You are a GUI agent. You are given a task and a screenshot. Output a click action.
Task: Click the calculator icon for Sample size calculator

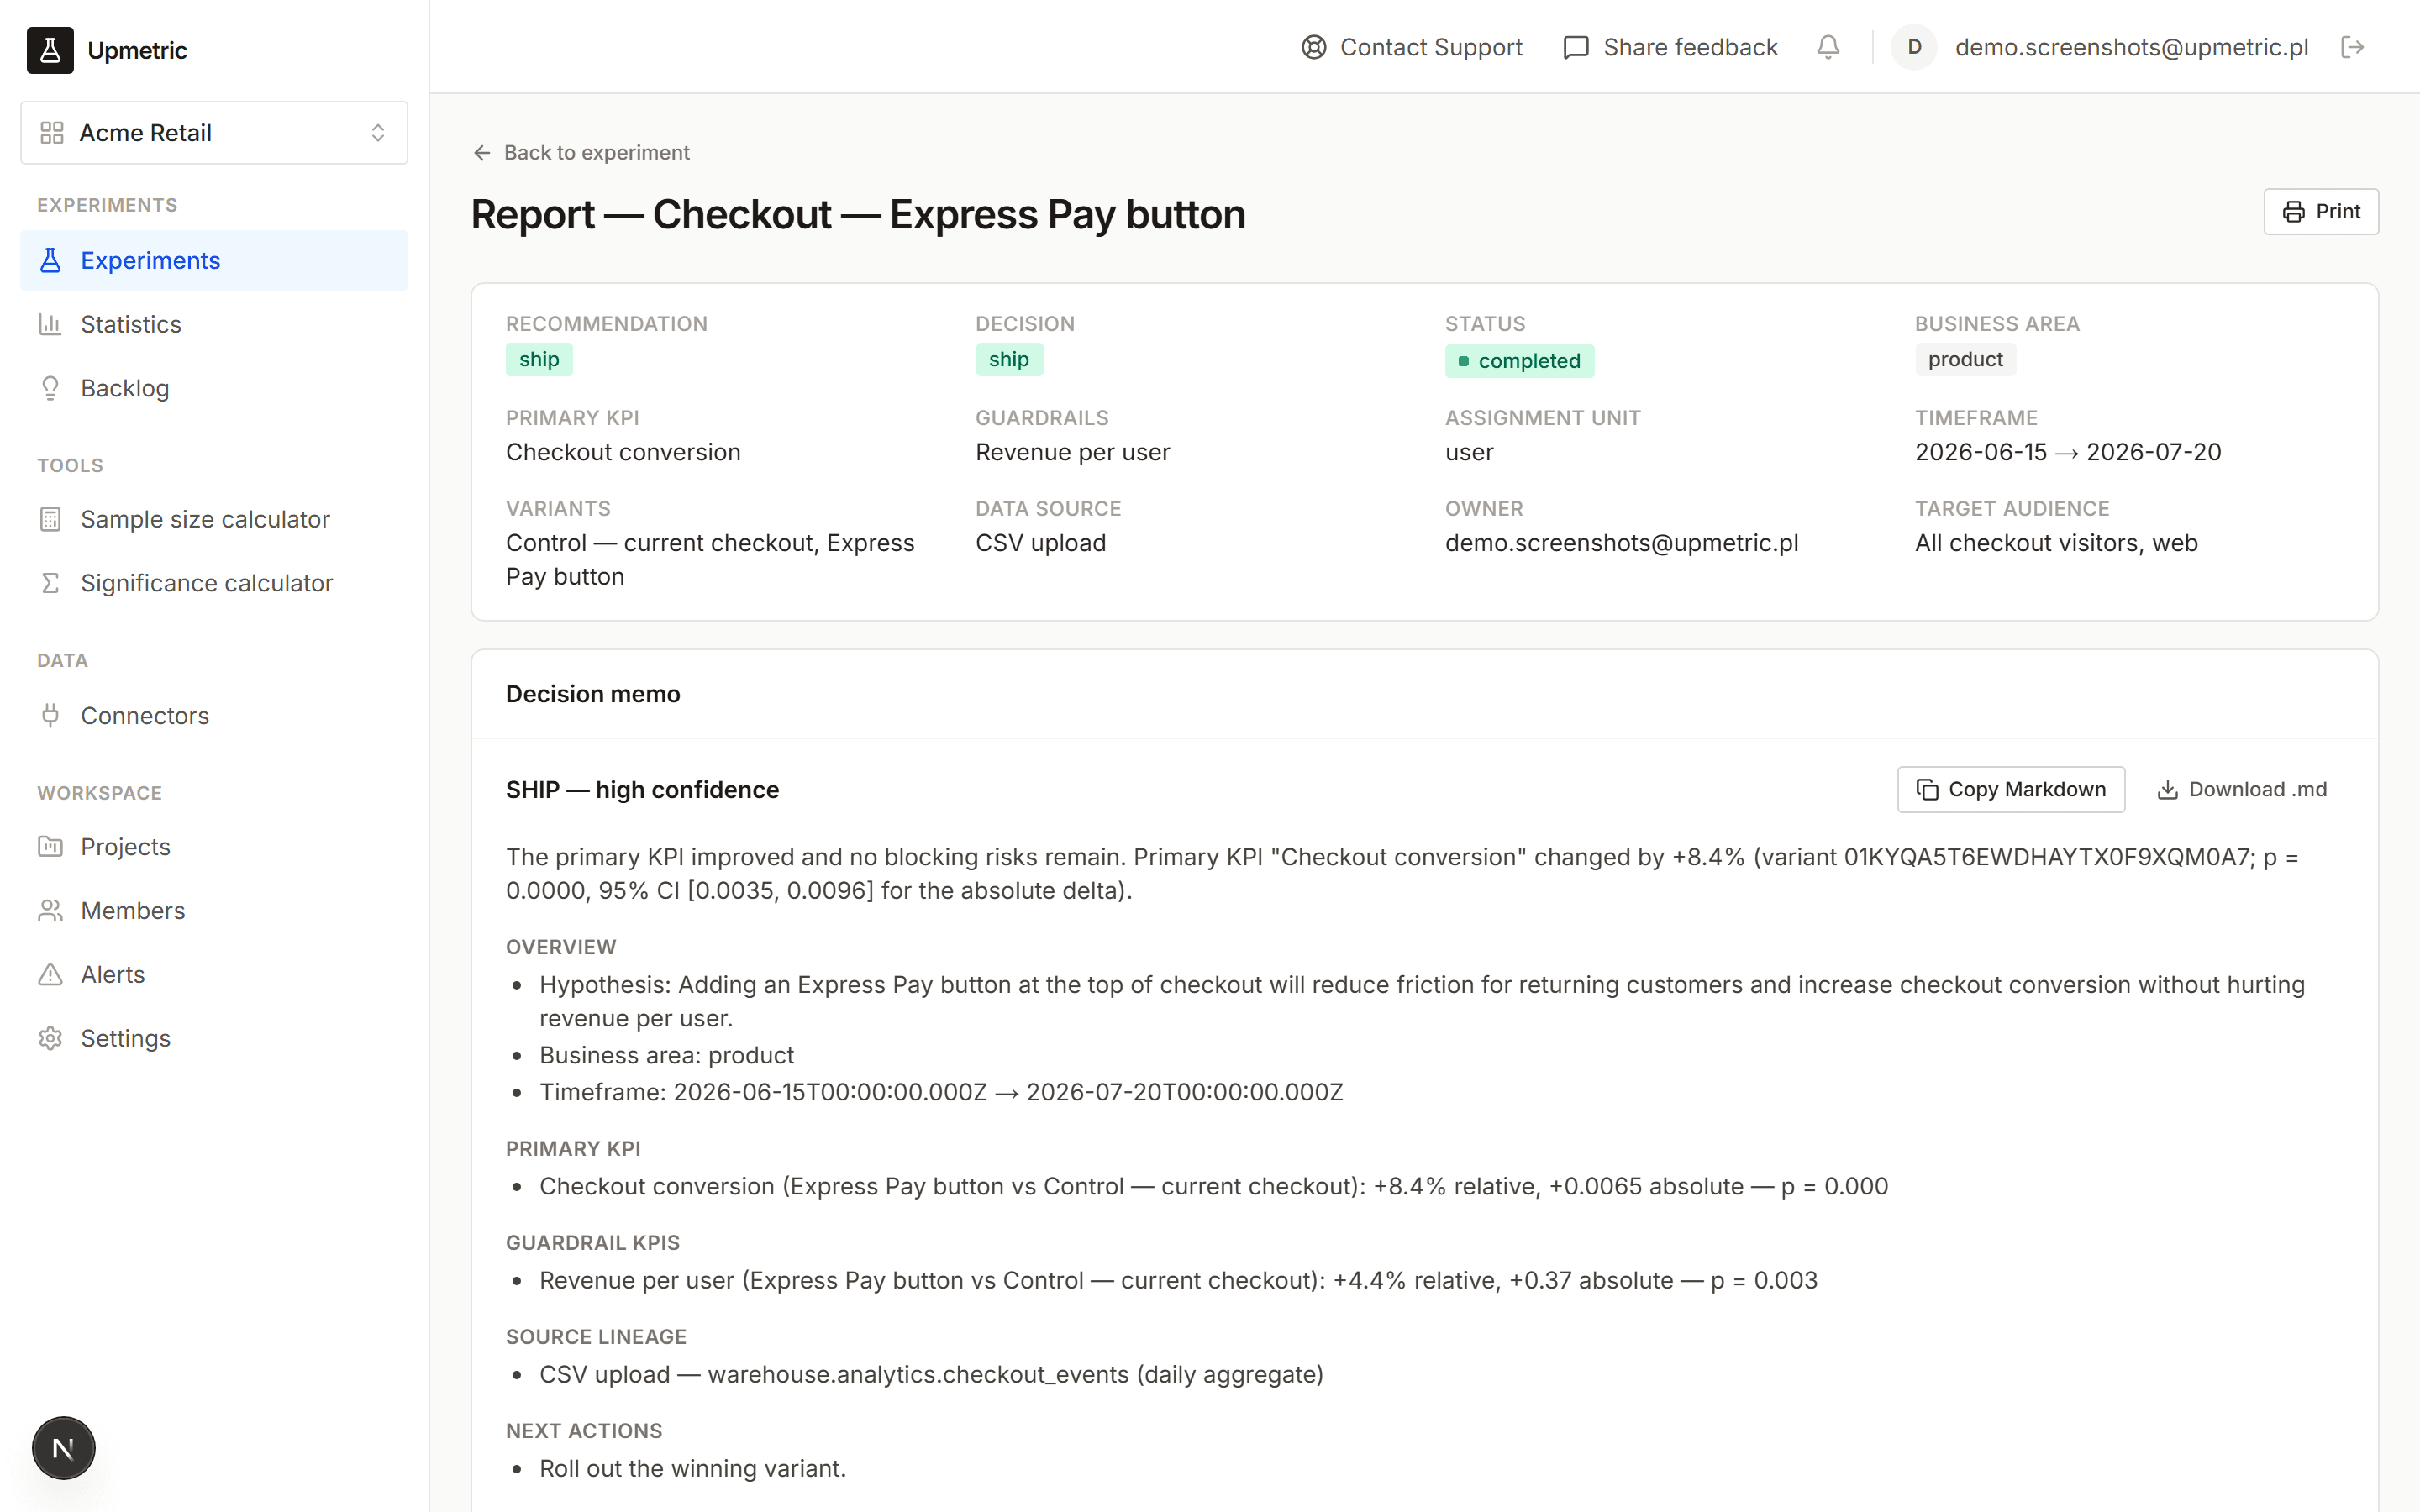[50, 519]
